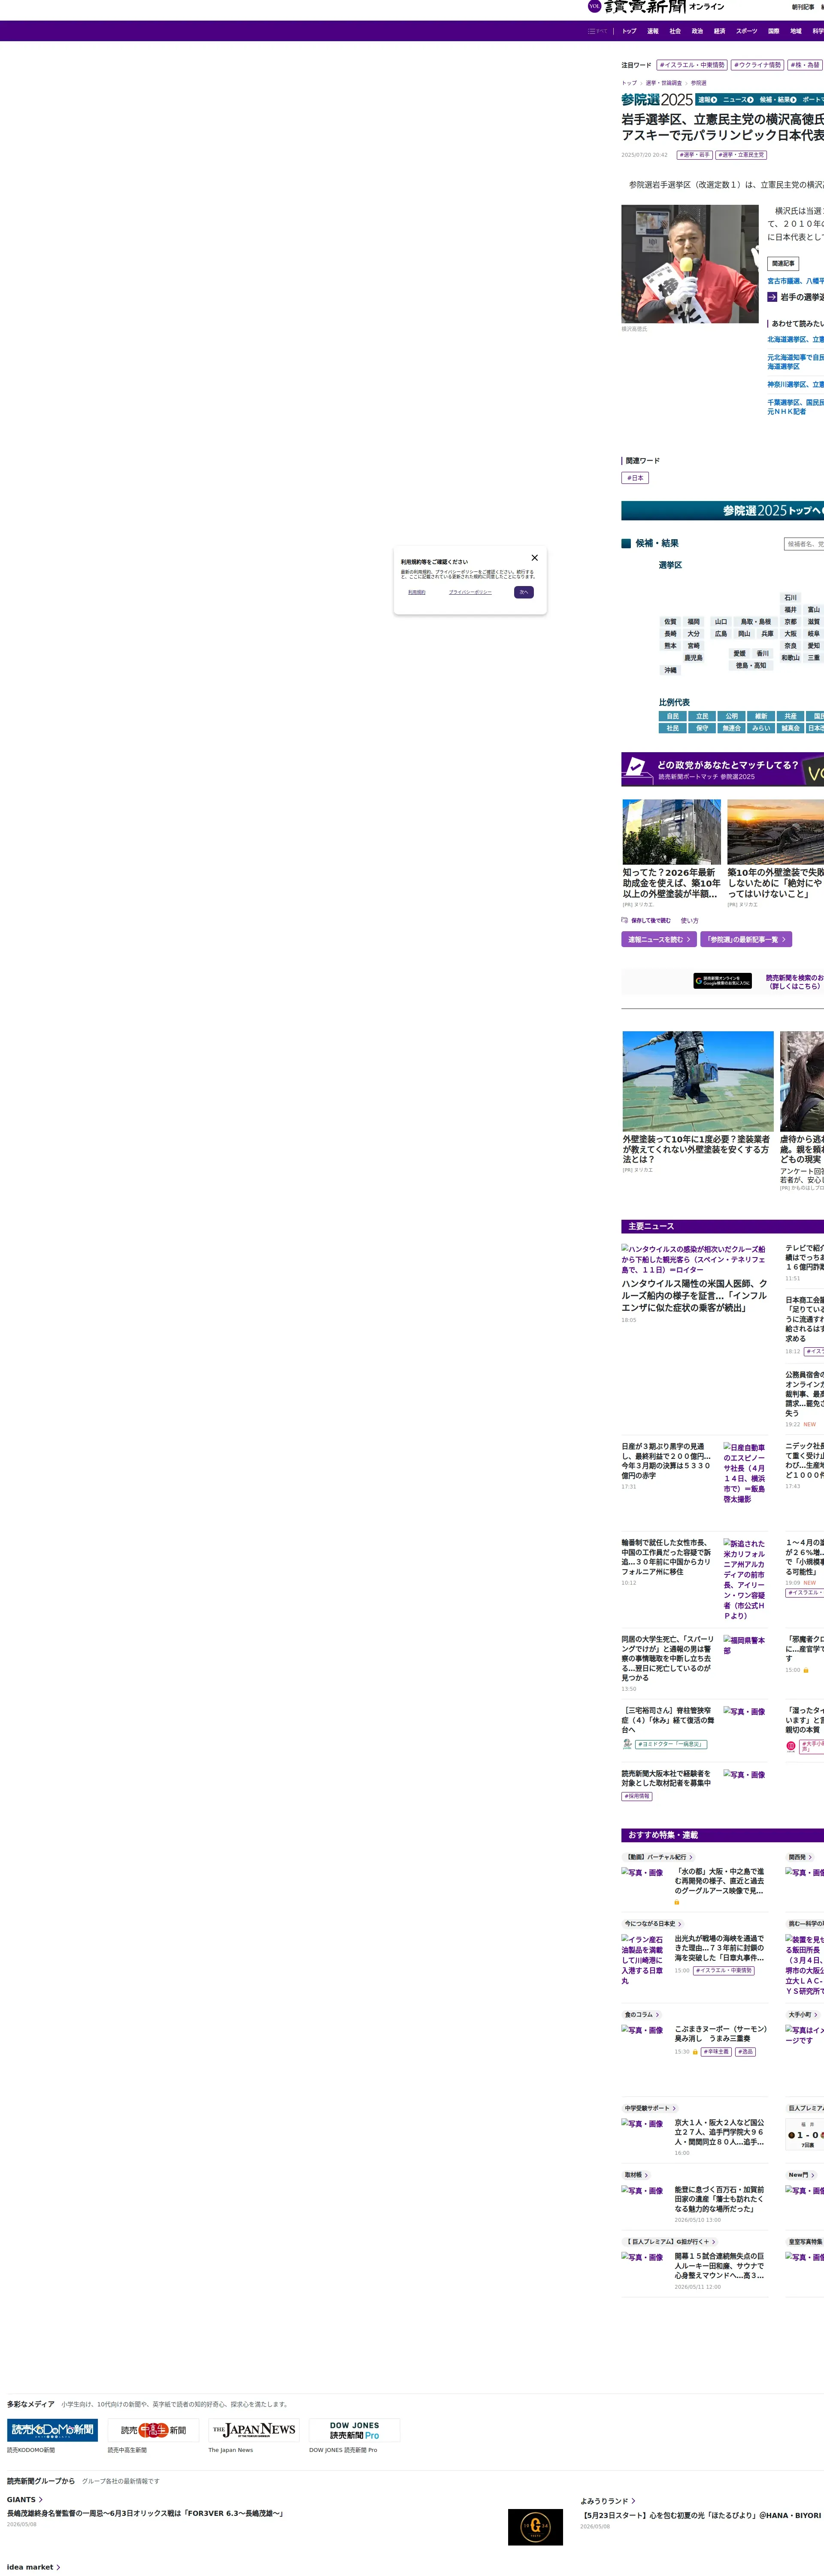Expand the 【動画】バーチャル紀行 section chevron
Viewport: 824px width, 2576px height.
[691, 1857]
